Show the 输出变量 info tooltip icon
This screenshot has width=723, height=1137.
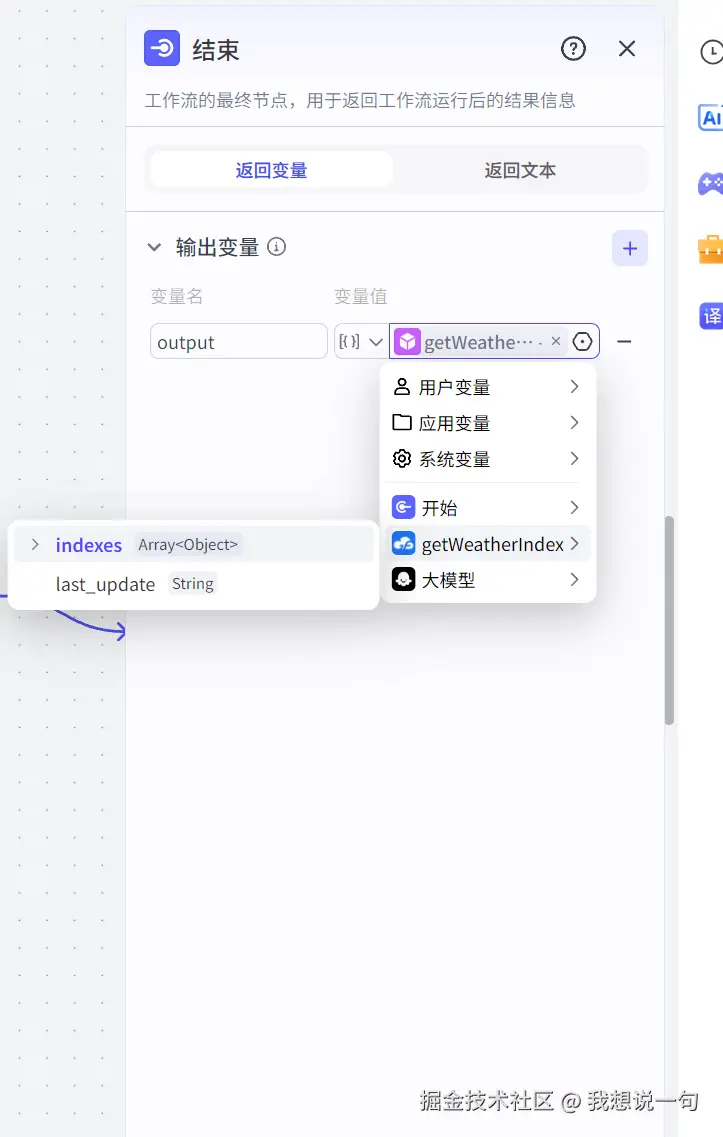pos(276,247)
